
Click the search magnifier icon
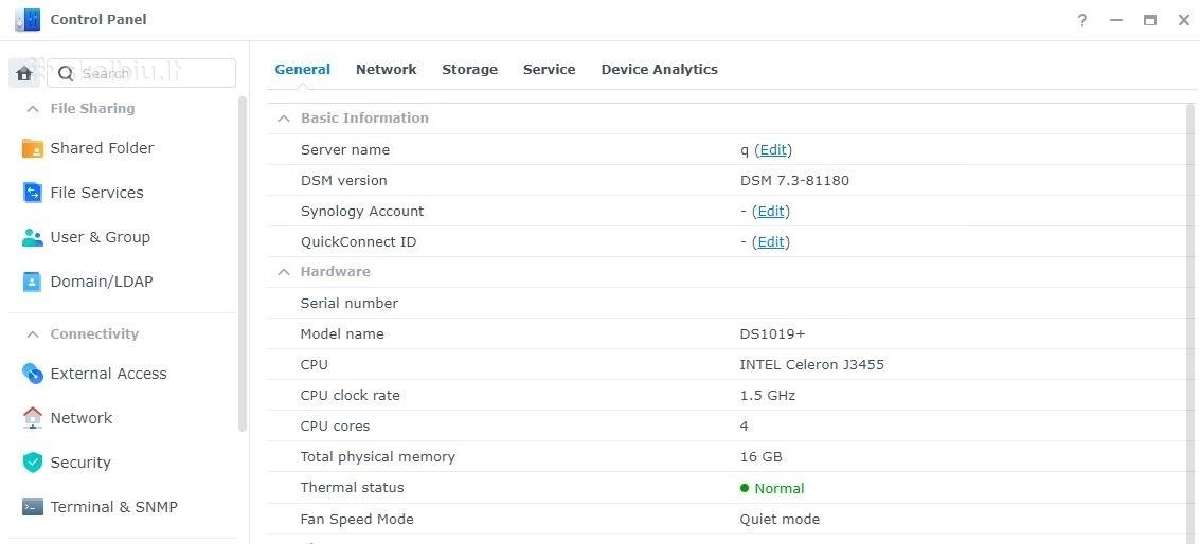pyautogui.click(x=65, y=73)
